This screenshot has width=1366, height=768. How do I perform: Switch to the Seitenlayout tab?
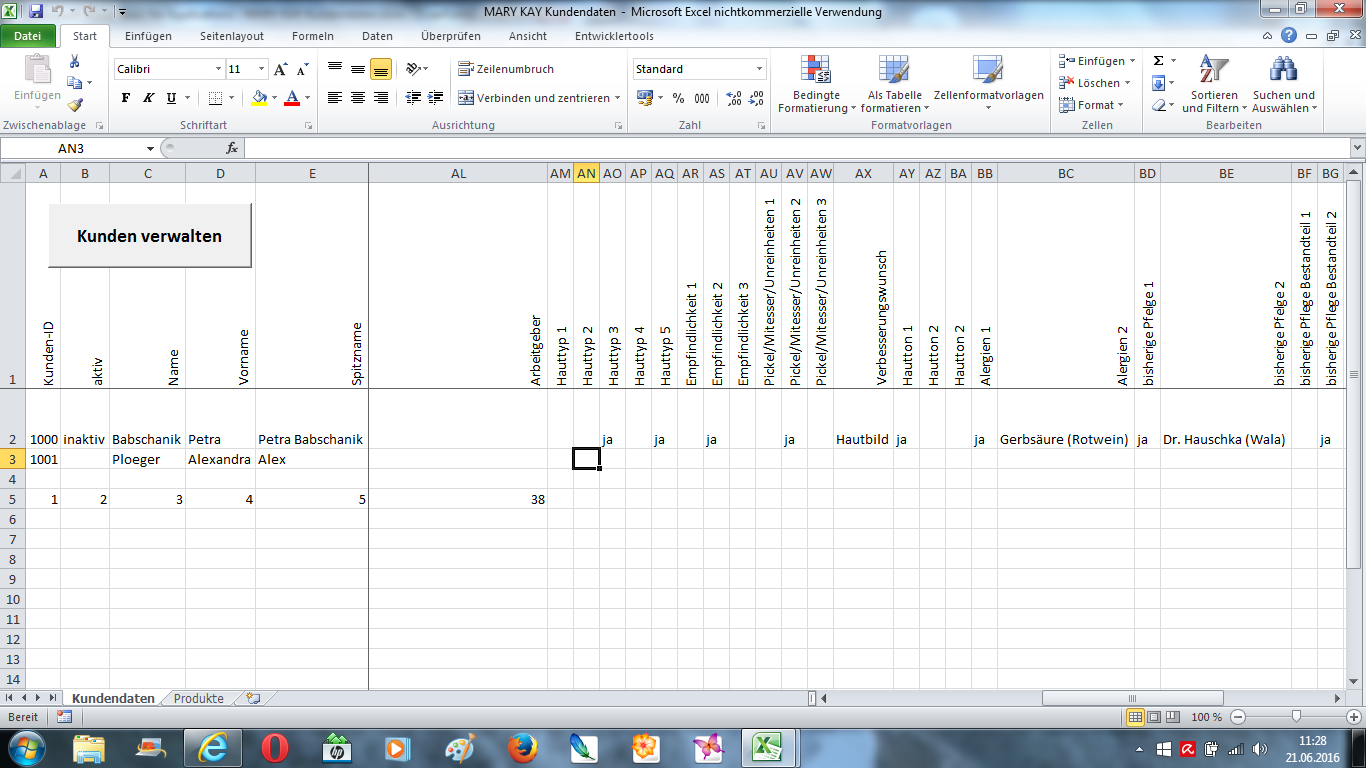click(232, 36)
